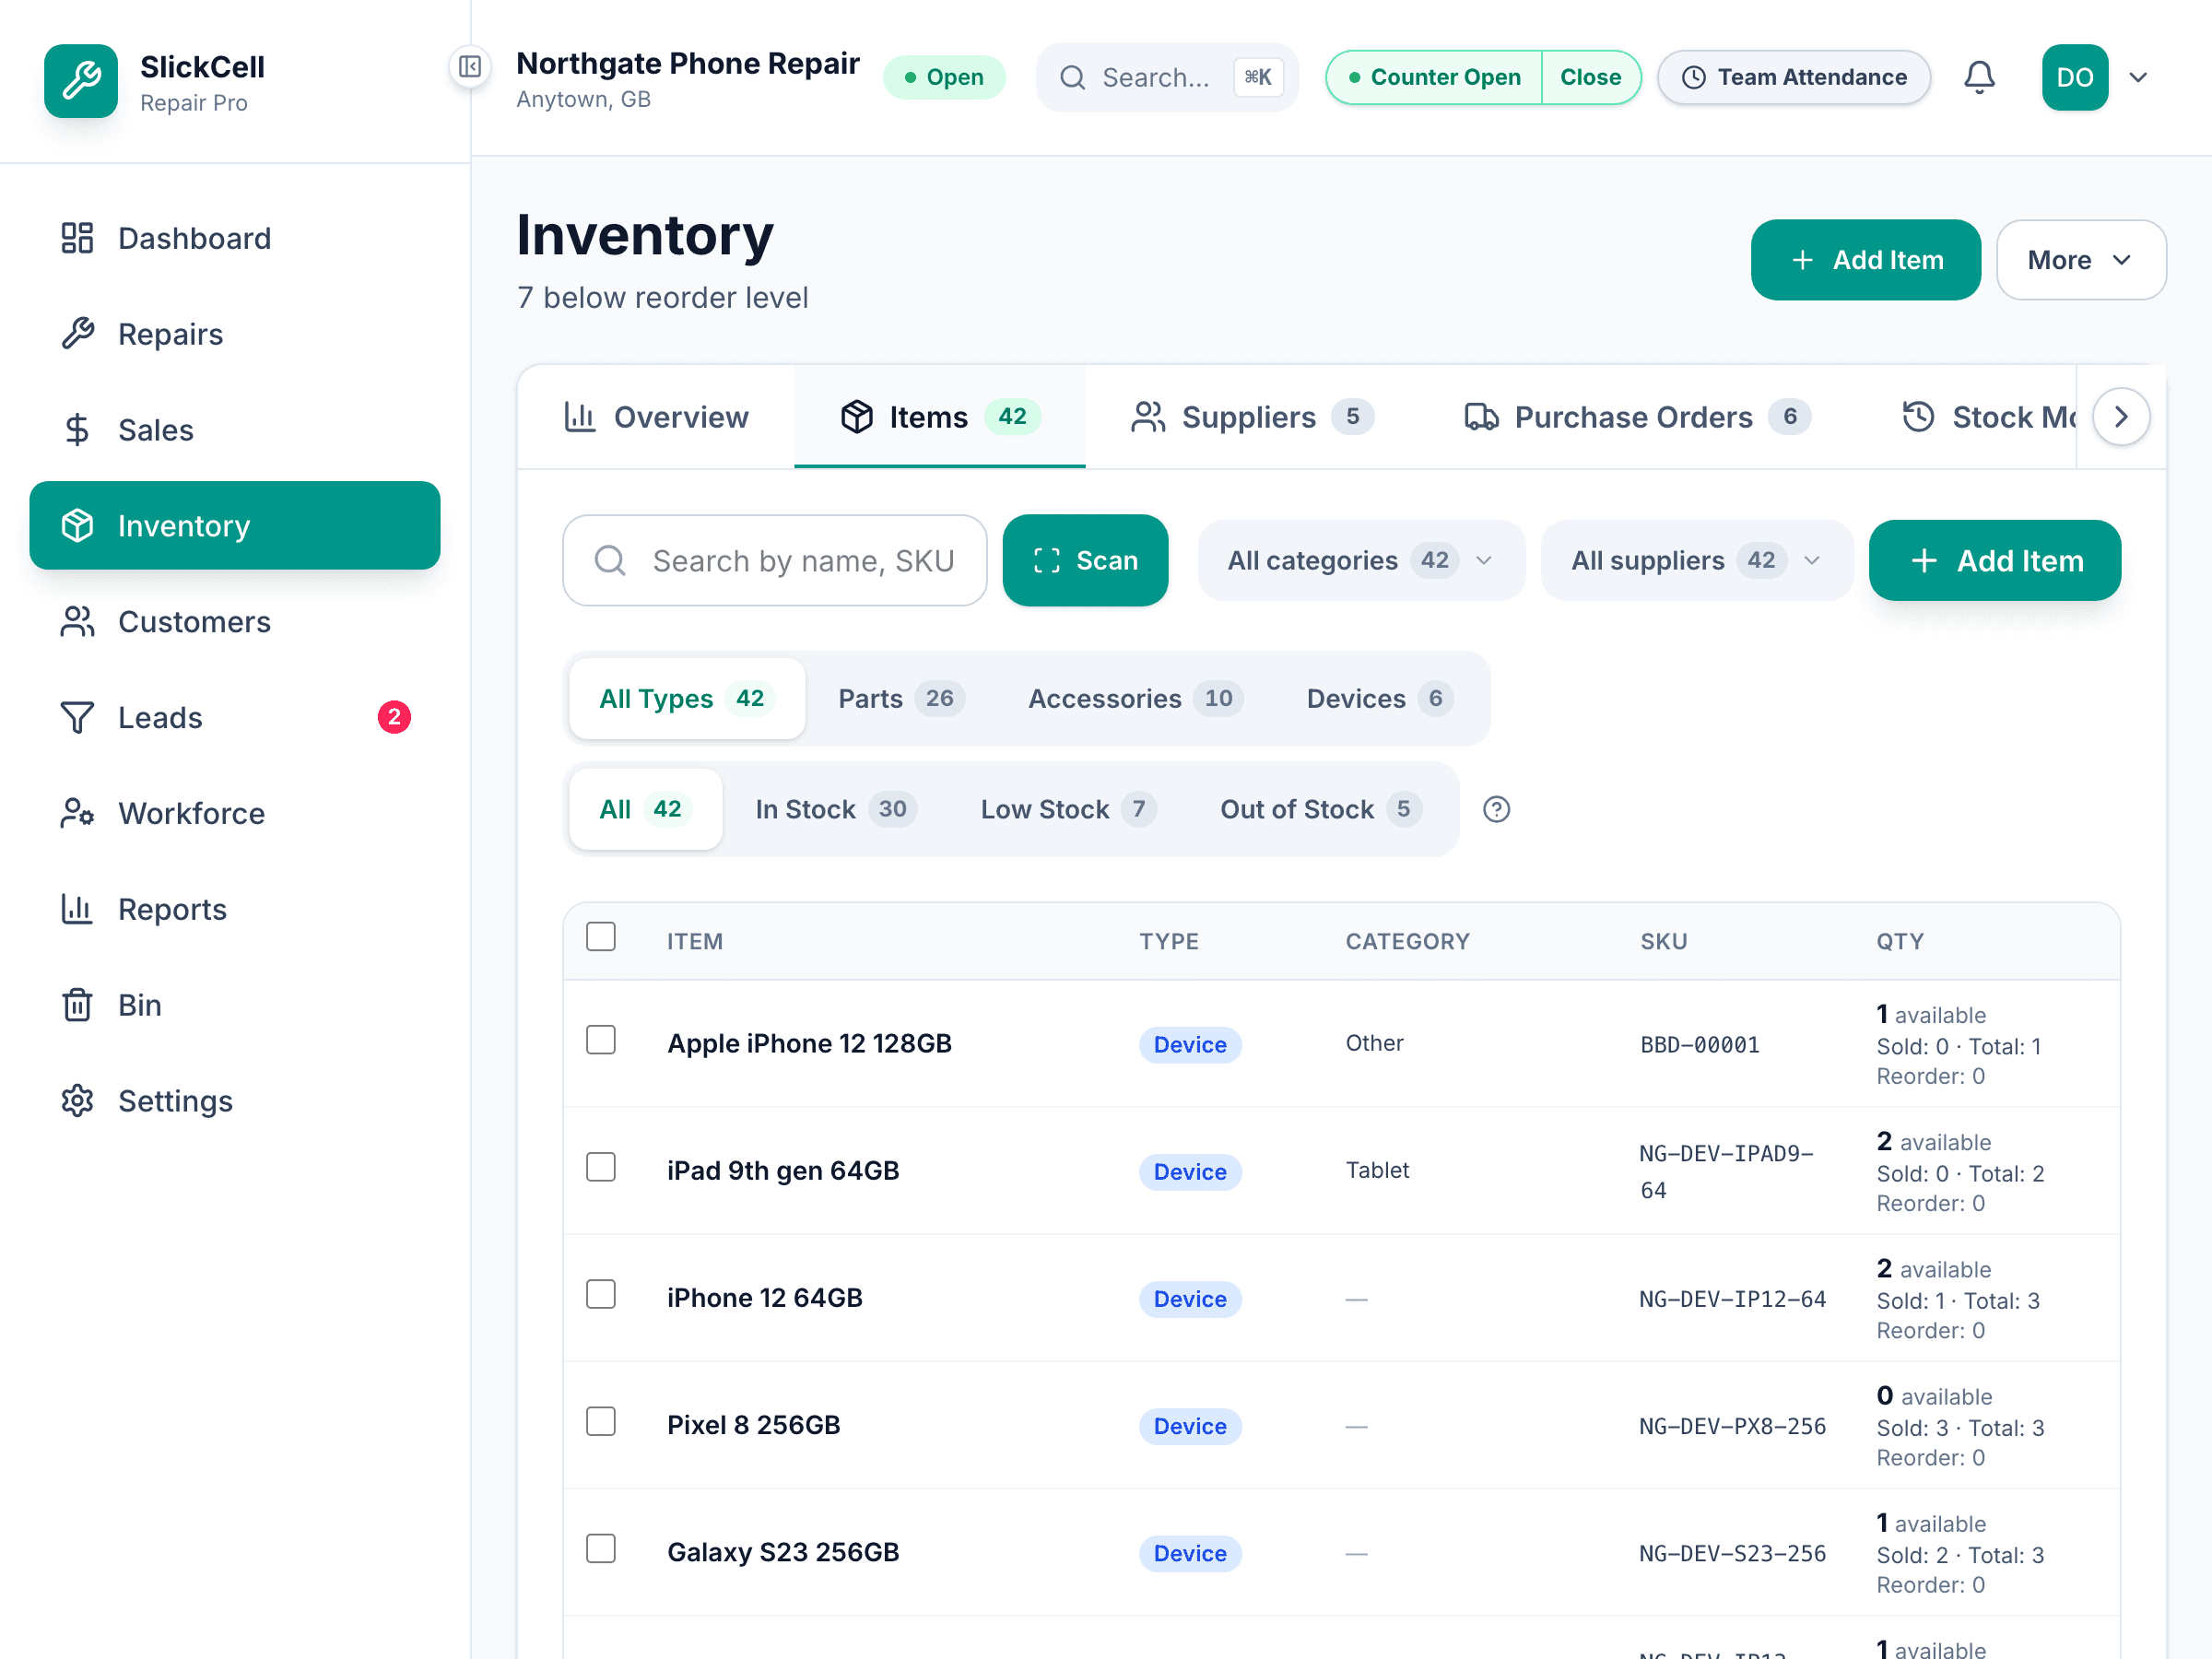Image resolution: width=2212 pixels, height=1659 pixels.
Task: Click the Counter Open status button
Action: pyautogui.click(x=1434, y=77)
